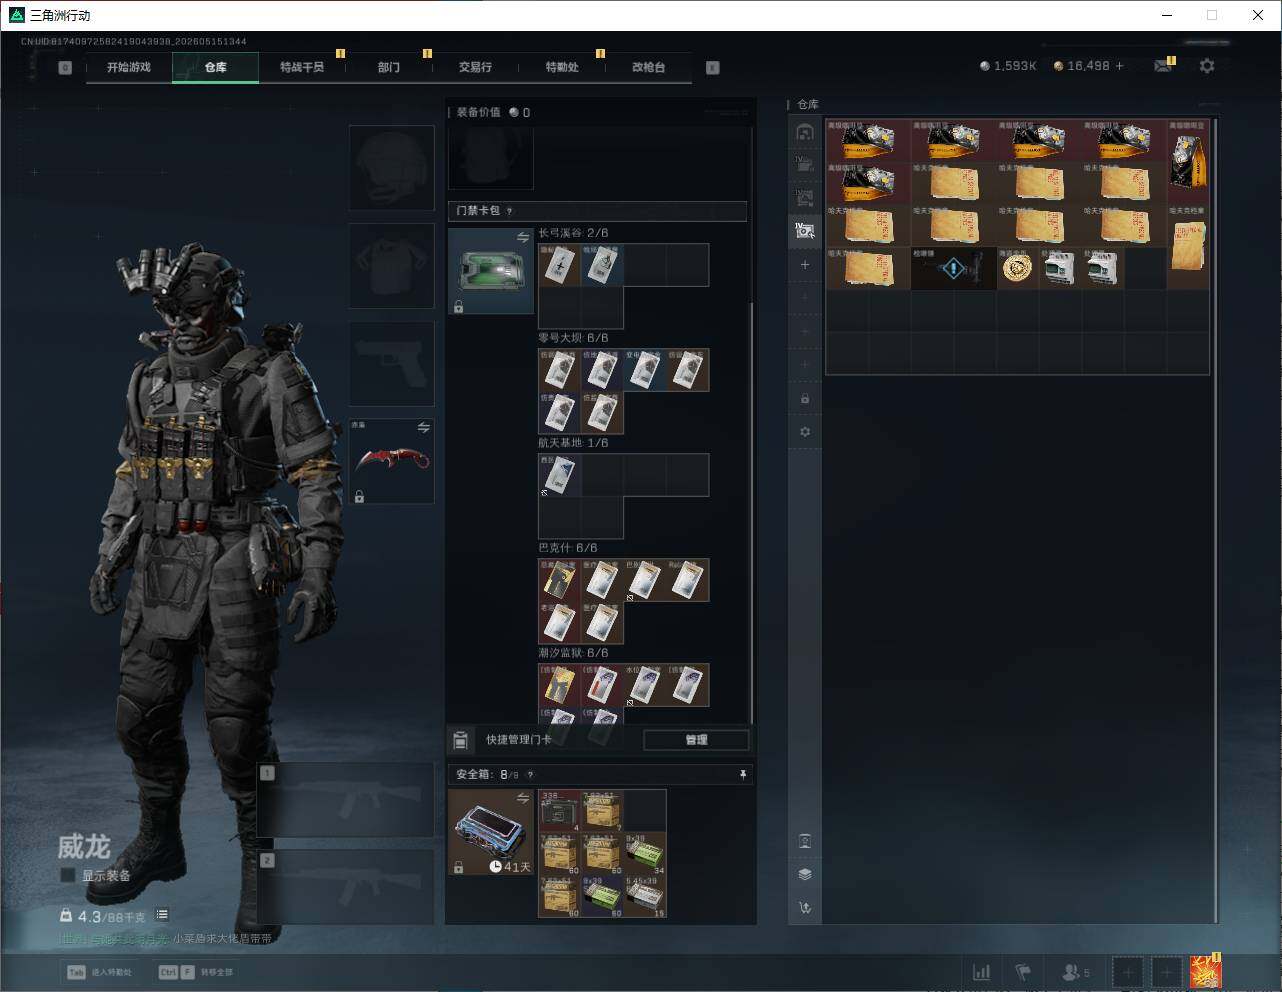
Task: Click the swap icon on the keycard case
Action: 522,237
